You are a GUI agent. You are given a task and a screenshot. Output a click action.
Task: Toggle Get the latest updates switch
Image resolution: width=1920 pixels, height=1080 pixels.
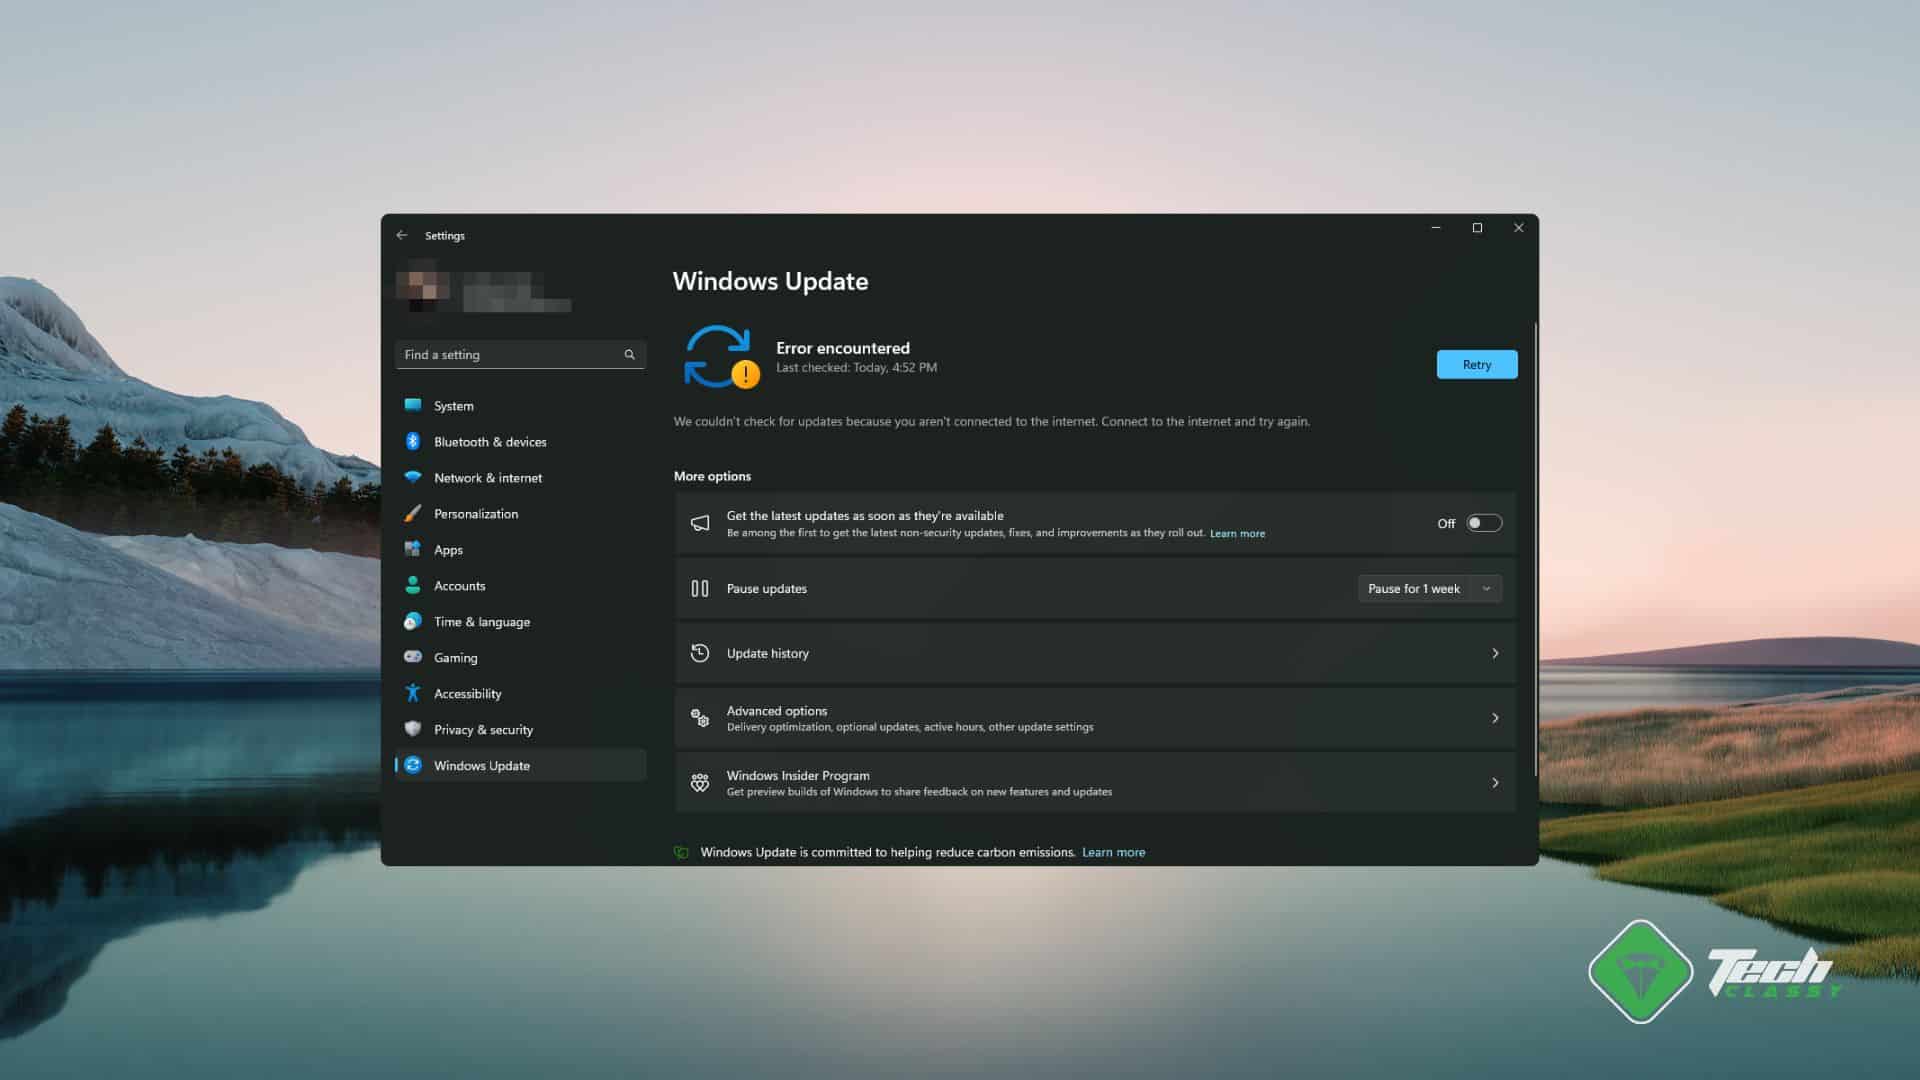(x=1483, y=523)
